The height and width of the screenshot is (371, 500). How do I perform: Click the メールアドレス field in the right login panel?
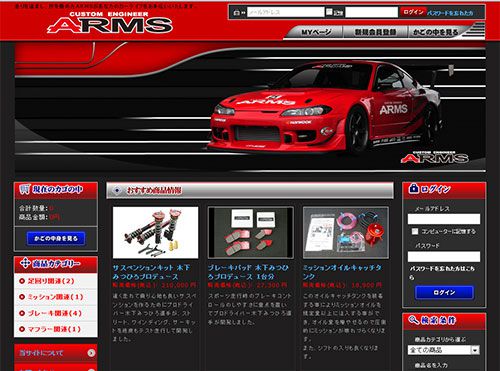[x=444, y=219]
